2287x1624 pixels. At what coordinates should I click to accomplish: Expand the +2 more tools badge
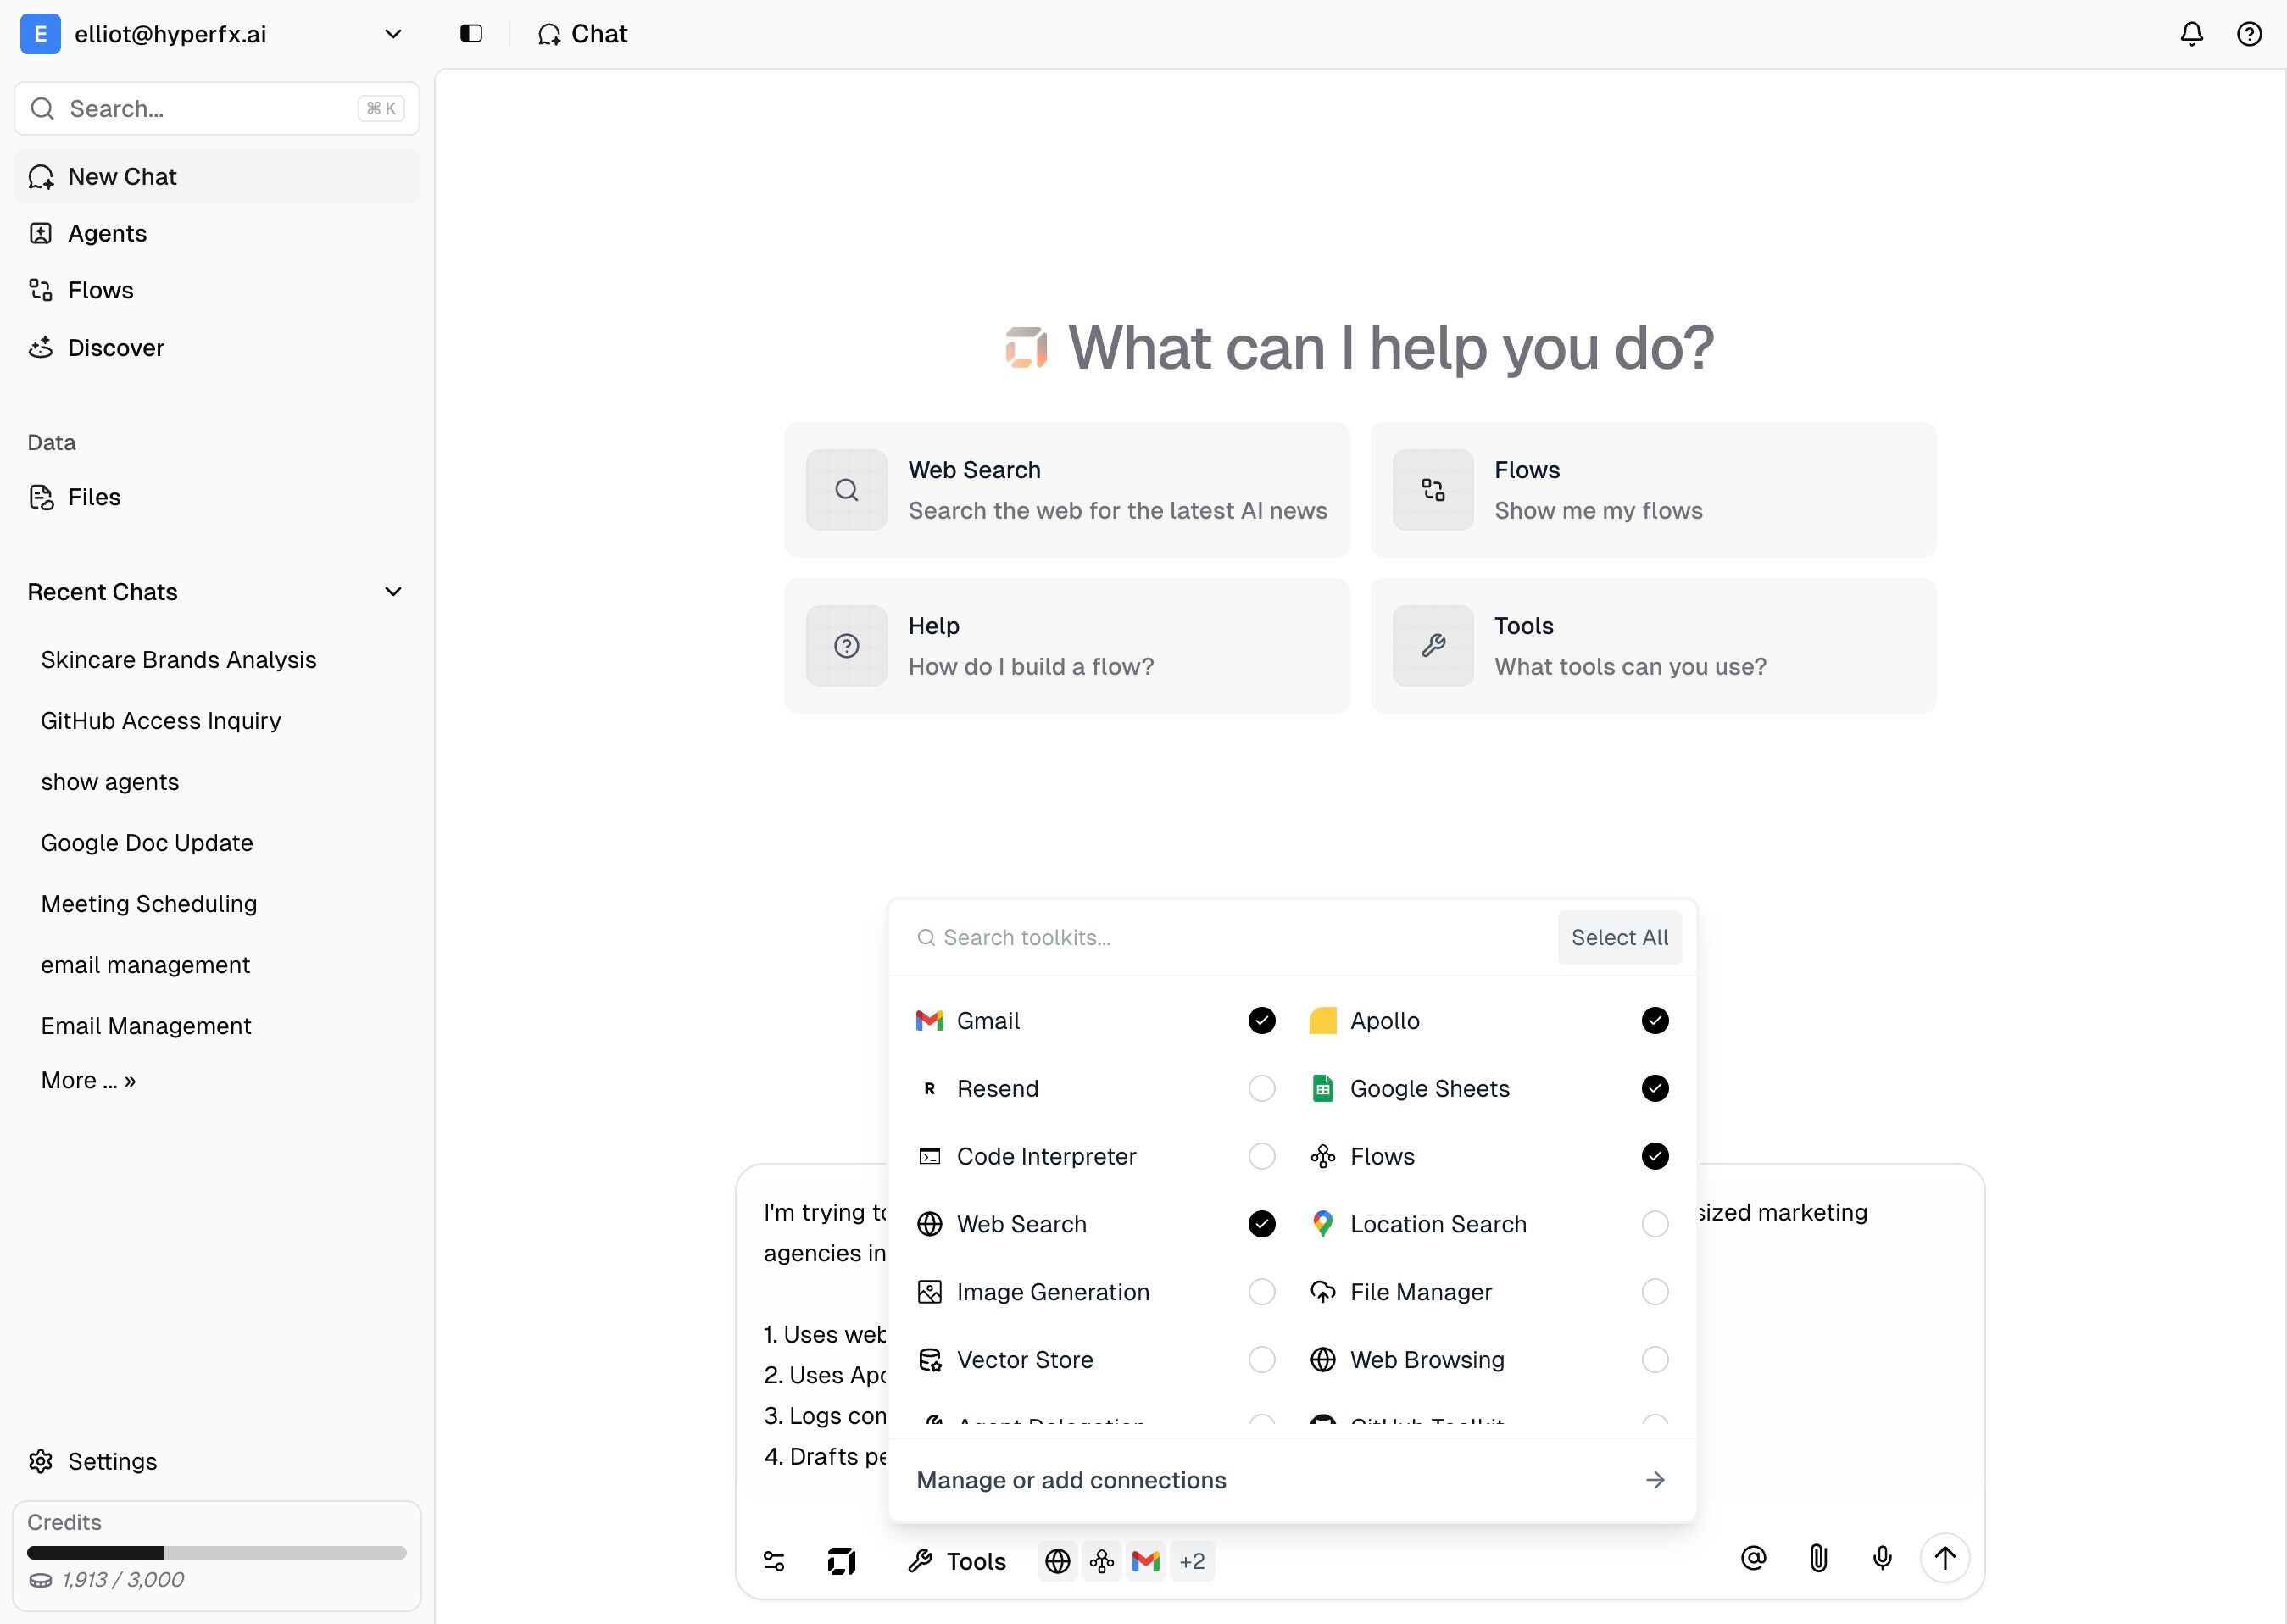pos(1191,1561)
